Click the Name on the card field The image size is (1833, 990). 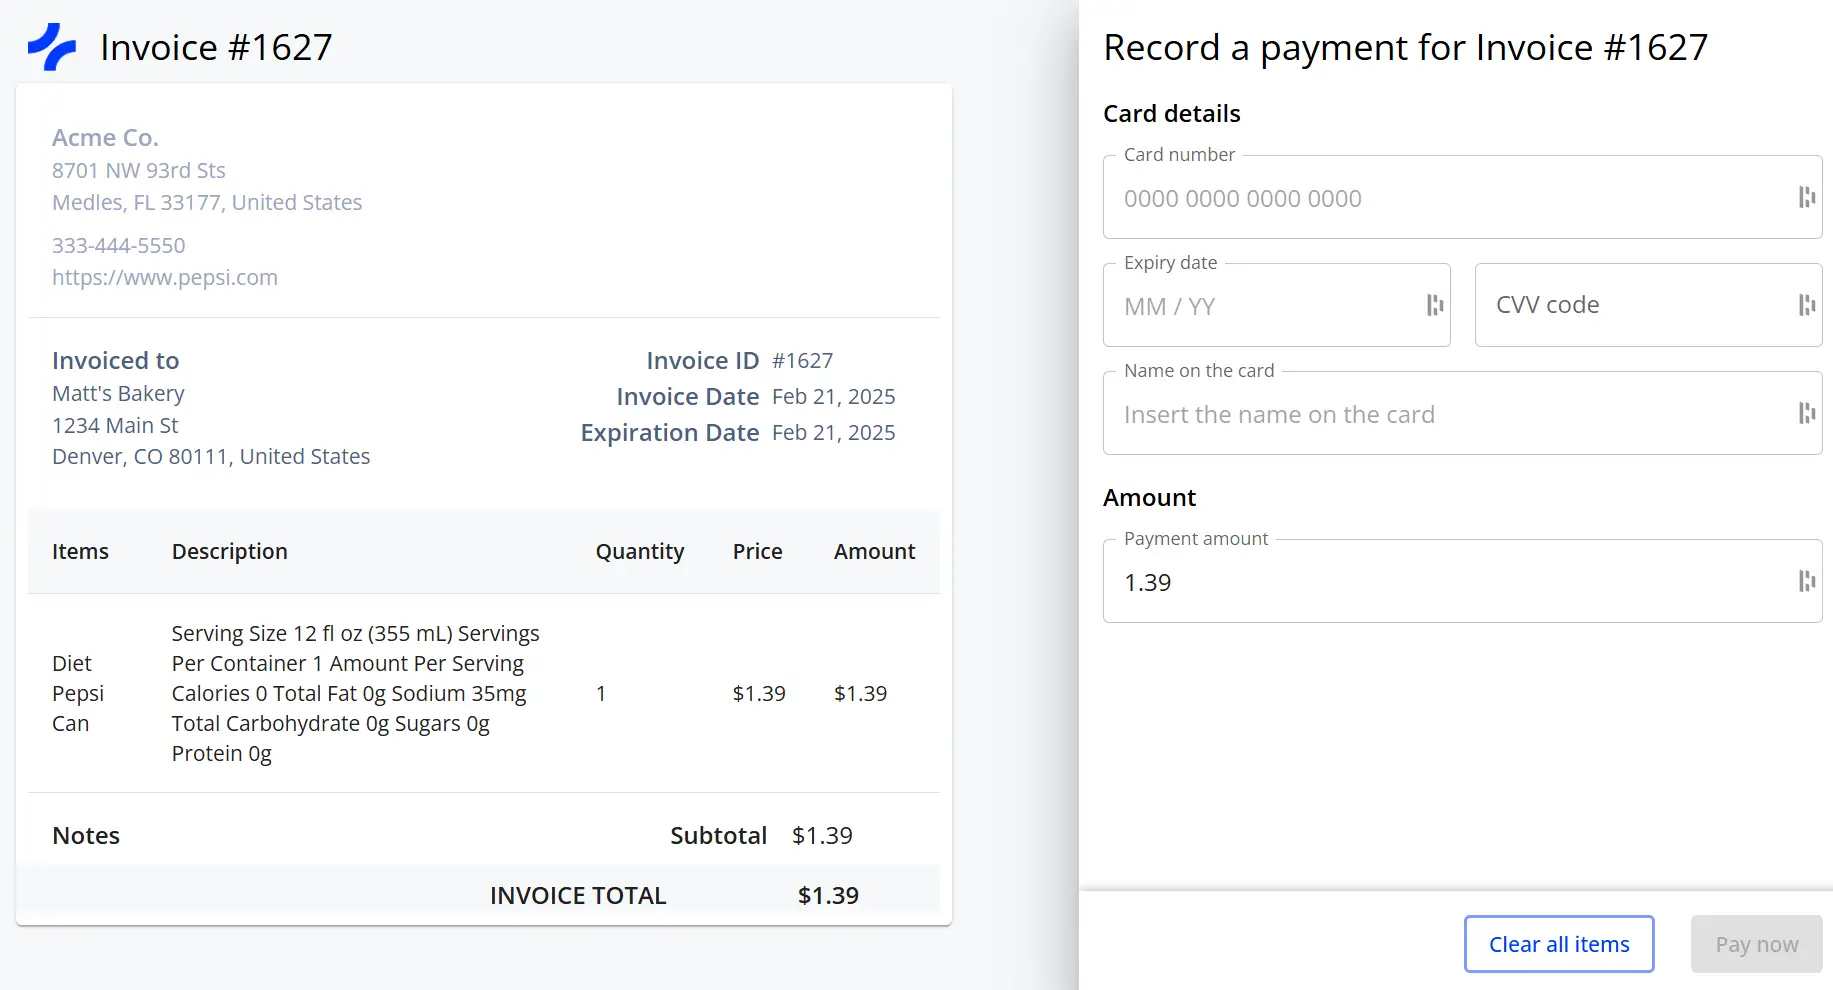click(1400, 413)
